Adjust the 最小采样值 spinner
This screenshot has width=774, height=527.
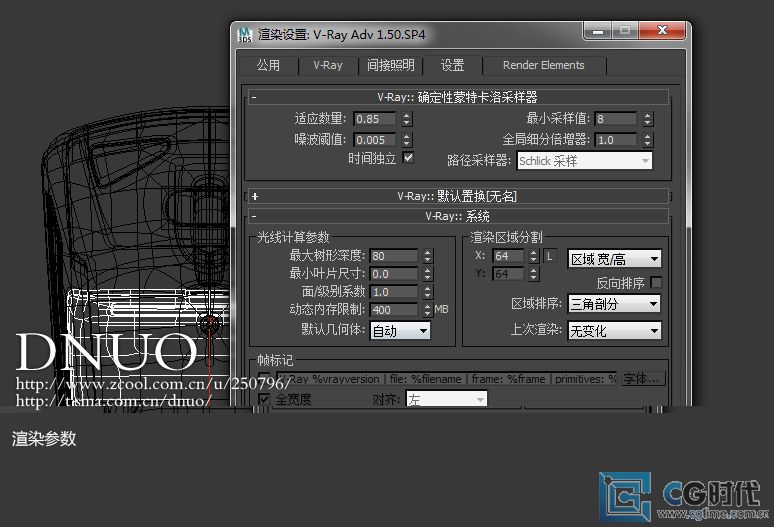point(648,119)
